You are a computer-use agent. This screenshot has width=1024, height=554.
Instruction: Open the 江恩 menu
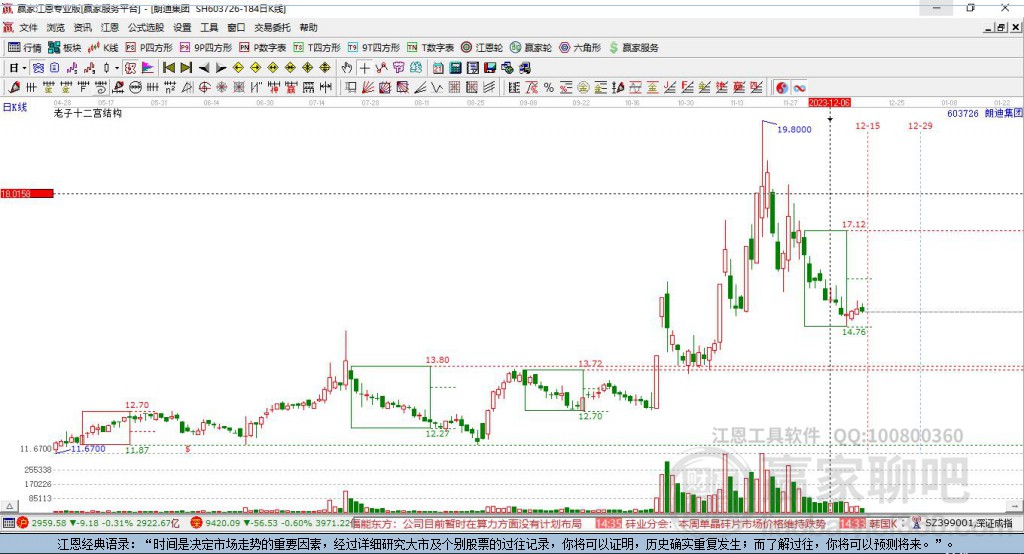click(110, 27)
